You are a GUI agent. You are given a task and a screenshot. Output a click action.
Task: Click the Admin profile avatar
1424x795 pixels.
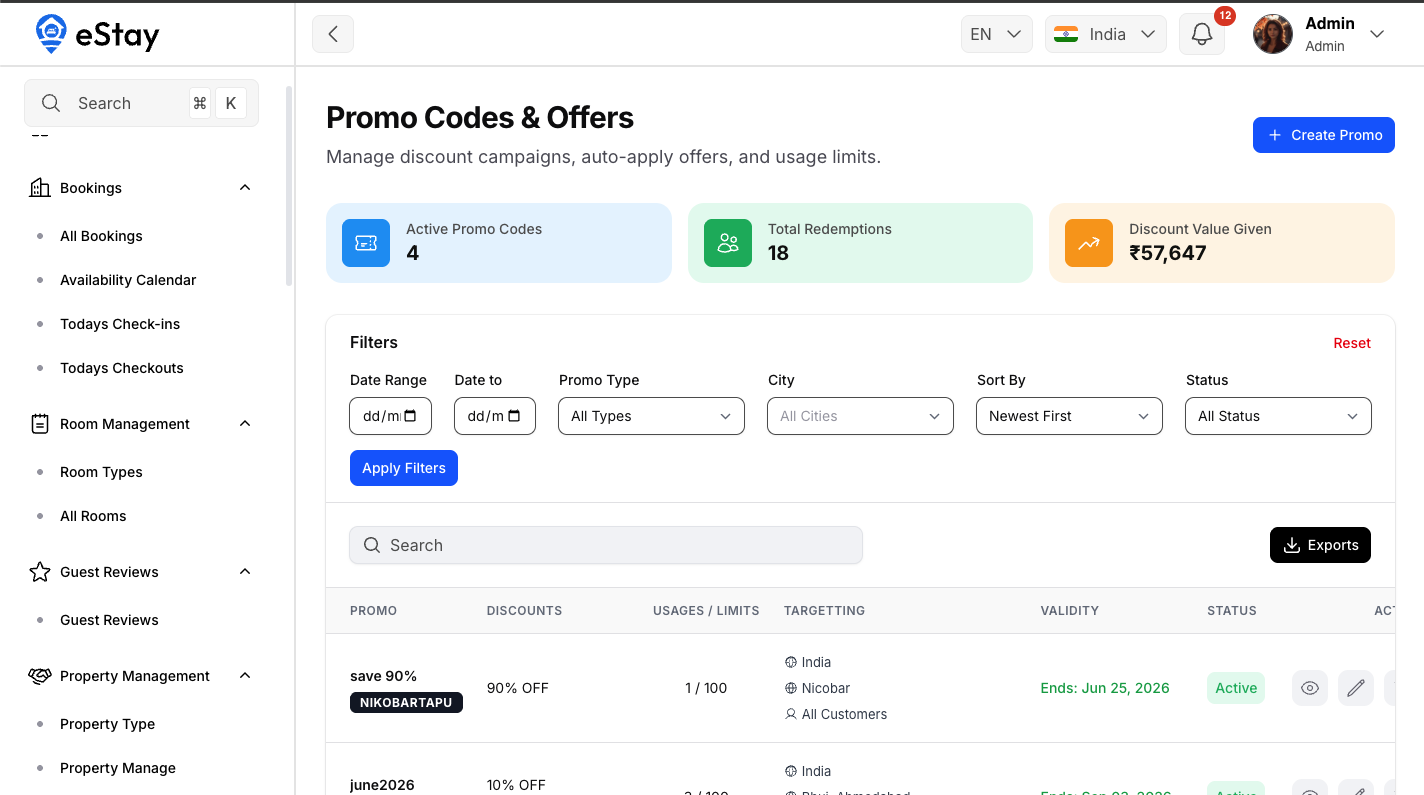(1273, 34)
